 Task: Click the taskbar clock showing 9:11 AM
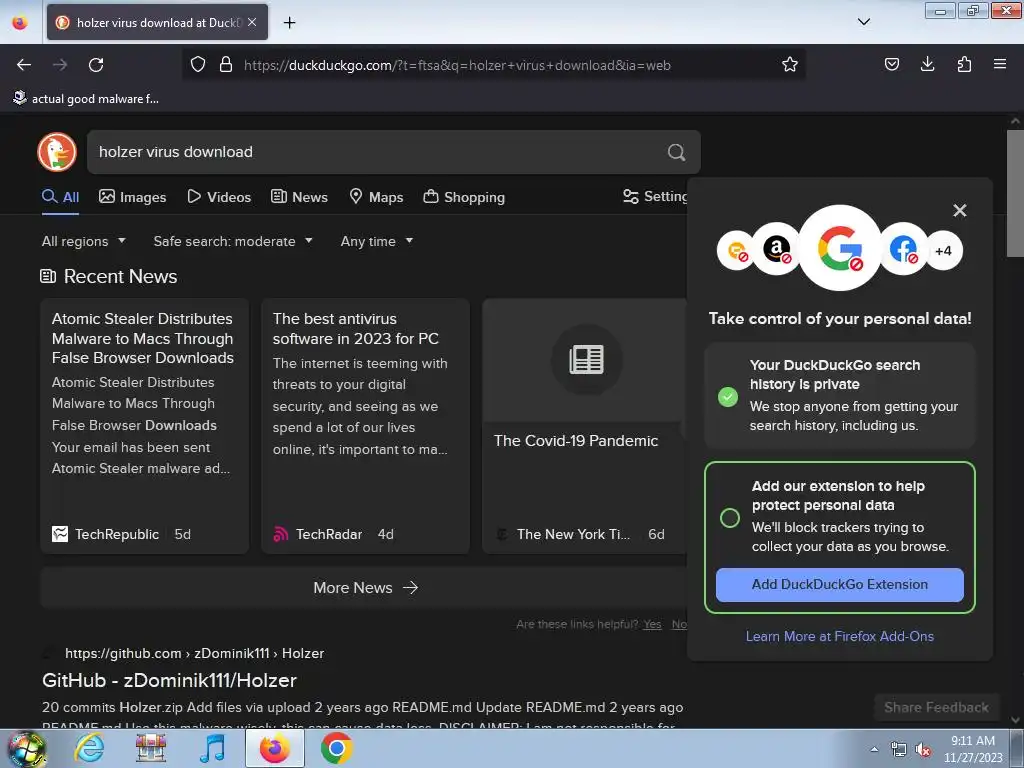(972, 749)
